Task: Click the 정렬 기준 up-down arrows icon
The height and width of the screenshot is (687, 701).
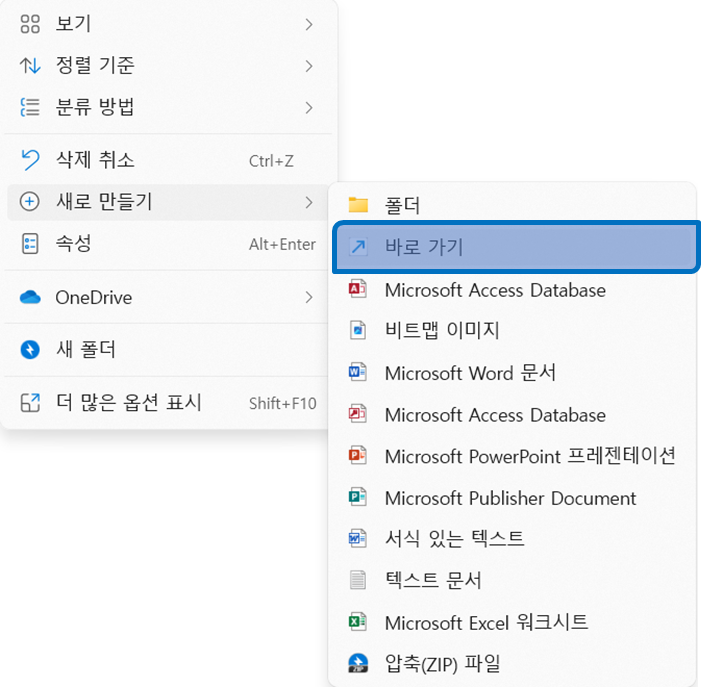Action: 30,66
